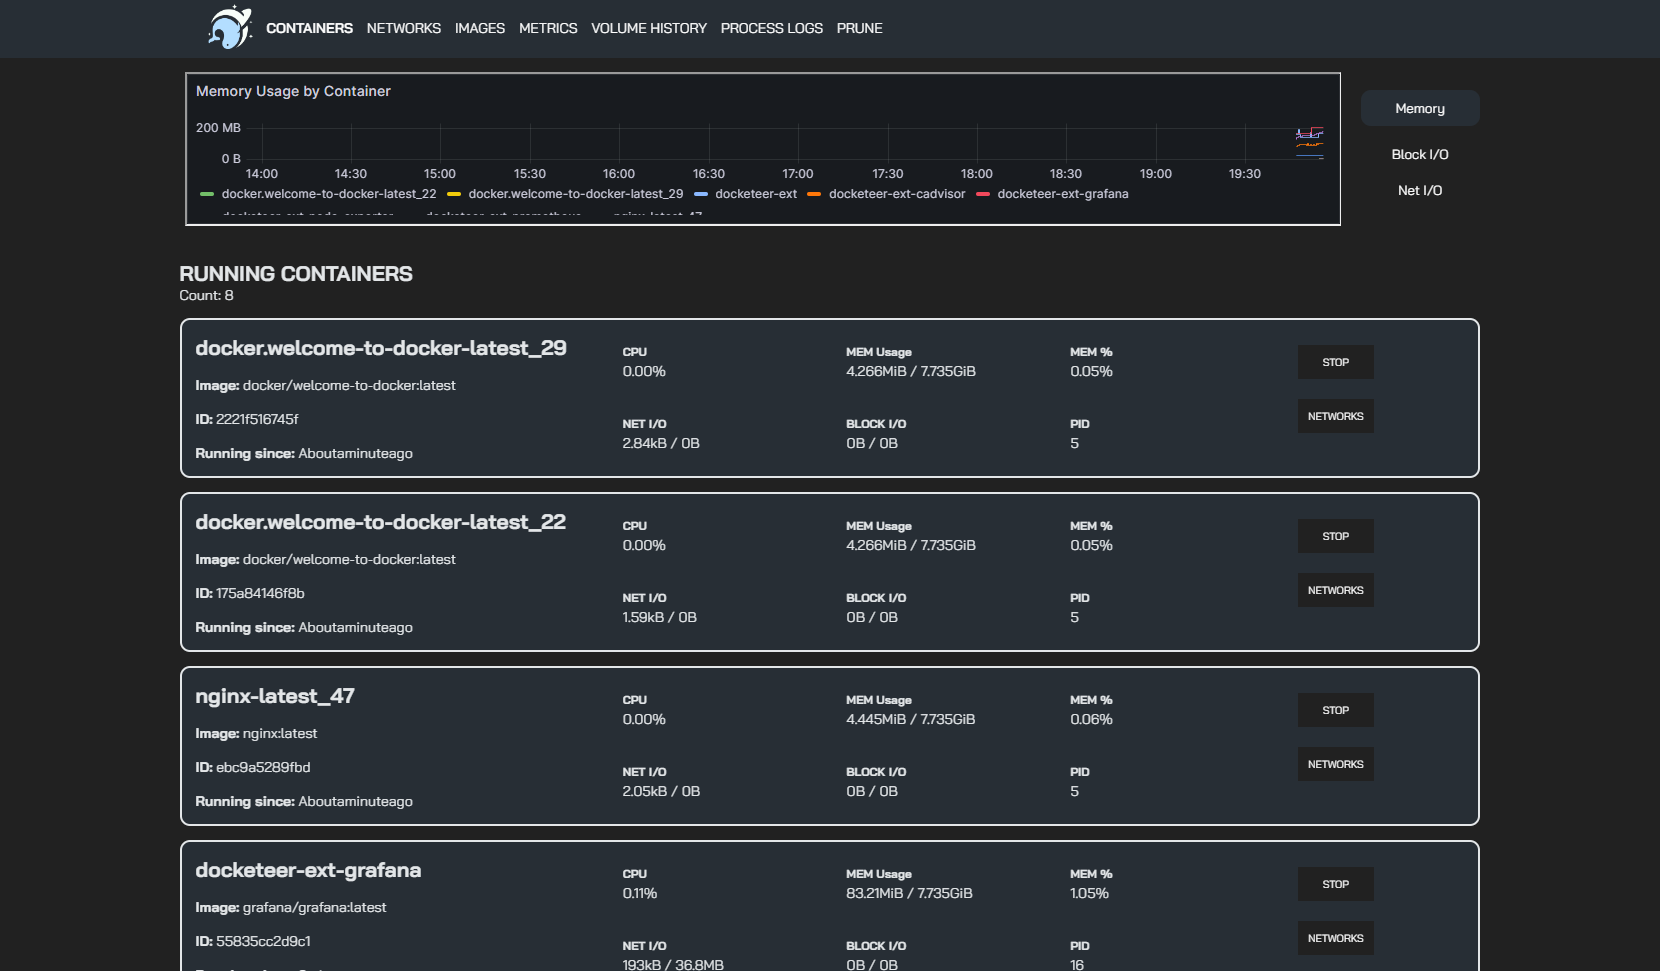Screen dimensions: 1660x971
Task: Click the 200 MB axis label
Action: coord(218,128)
